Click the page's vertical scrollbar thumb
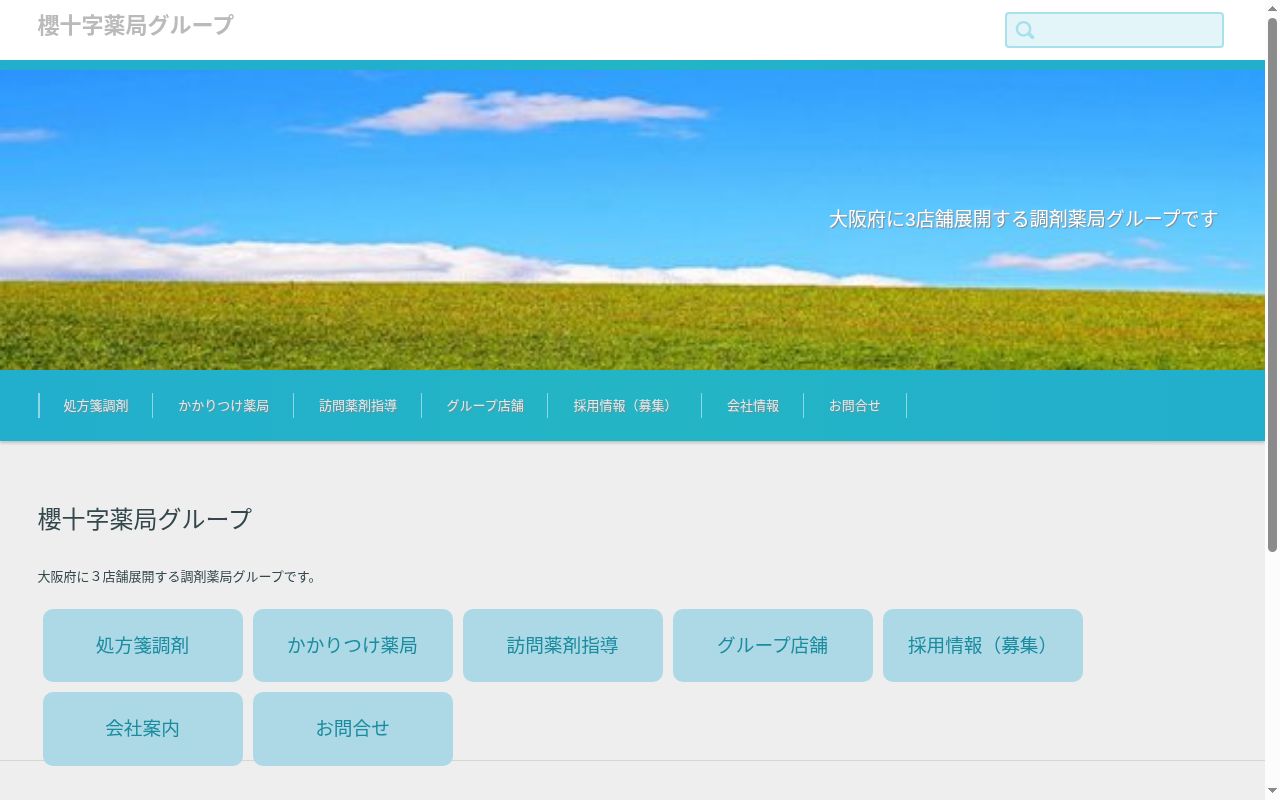1280x800 pixels. [x=1272, y=284]
